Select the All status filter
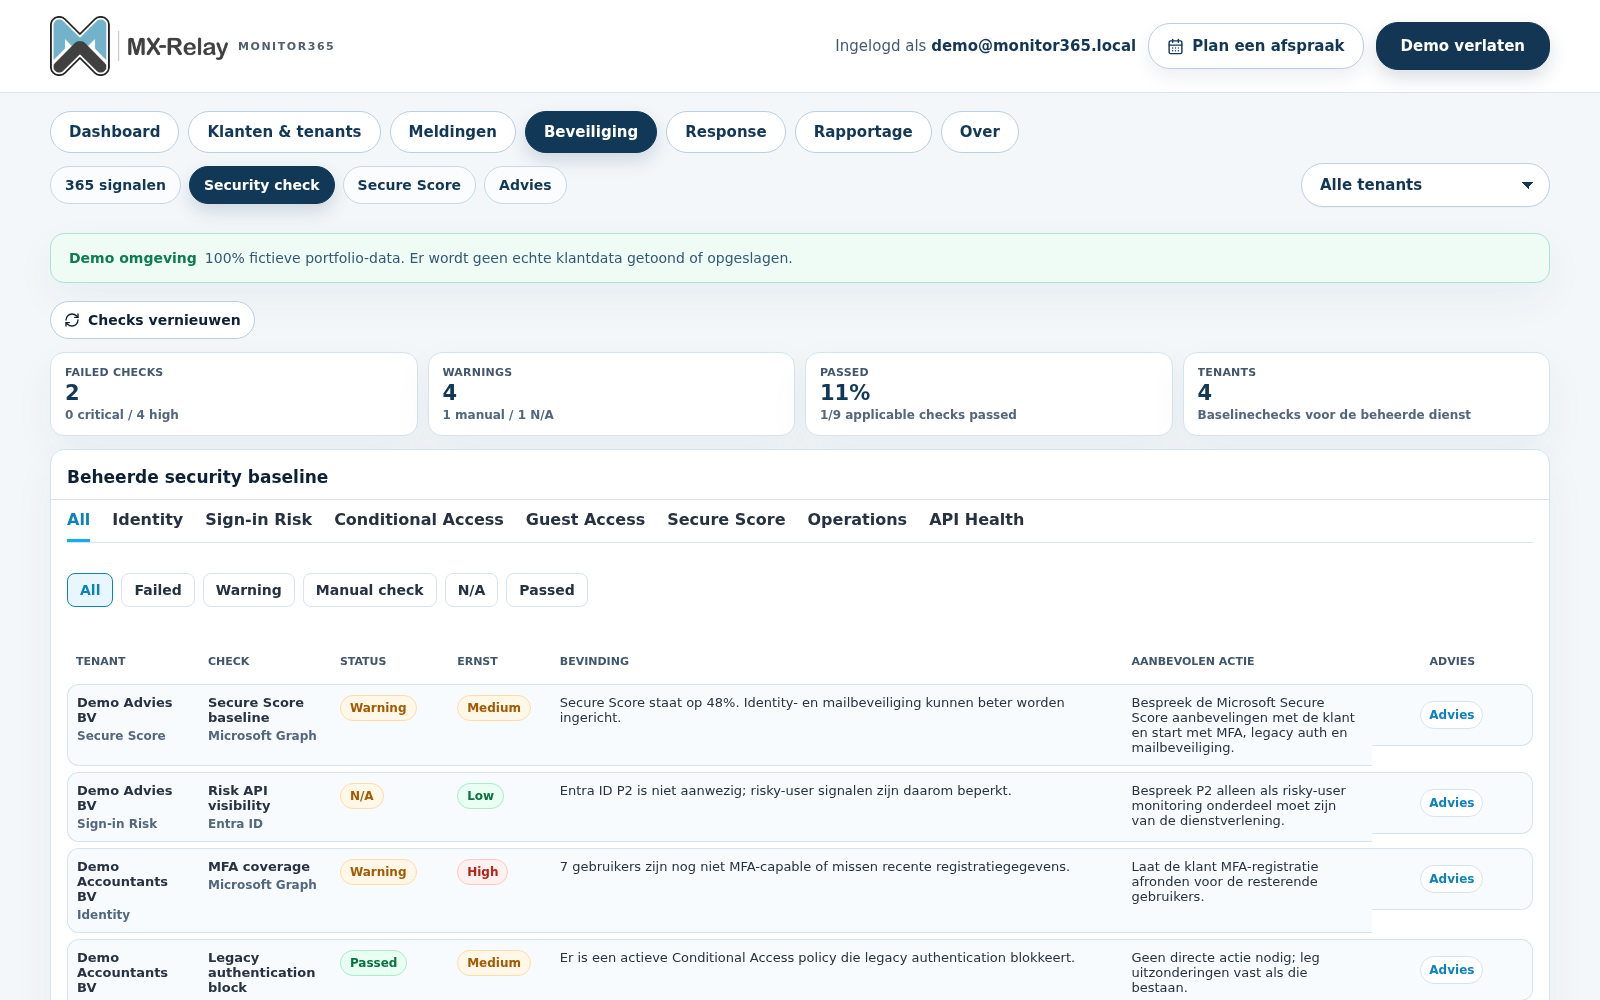Image resolution: width=1600 pixels, height=1000 pixels. [90, 590]
